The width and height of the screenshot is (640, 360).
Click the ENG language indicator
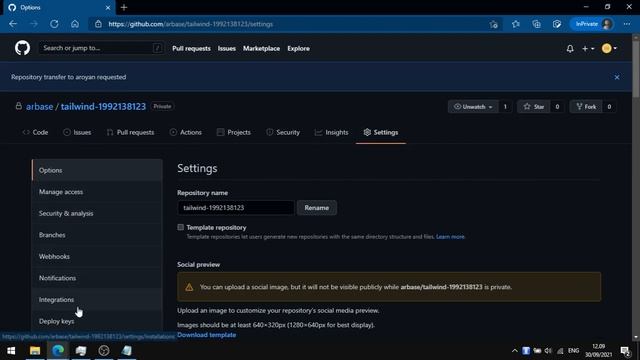pos(573,351)
